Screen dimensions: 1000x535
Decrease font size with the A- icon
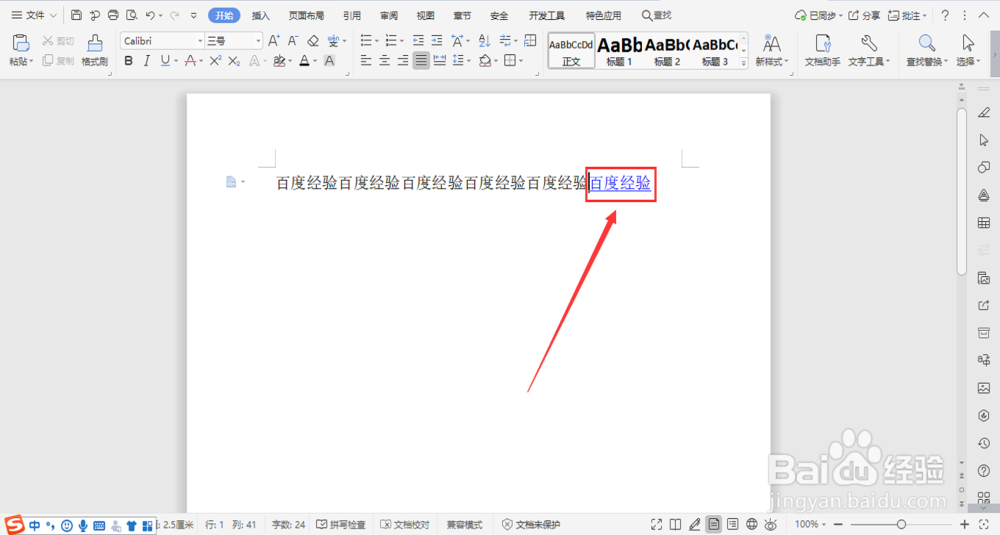[293, 41]
